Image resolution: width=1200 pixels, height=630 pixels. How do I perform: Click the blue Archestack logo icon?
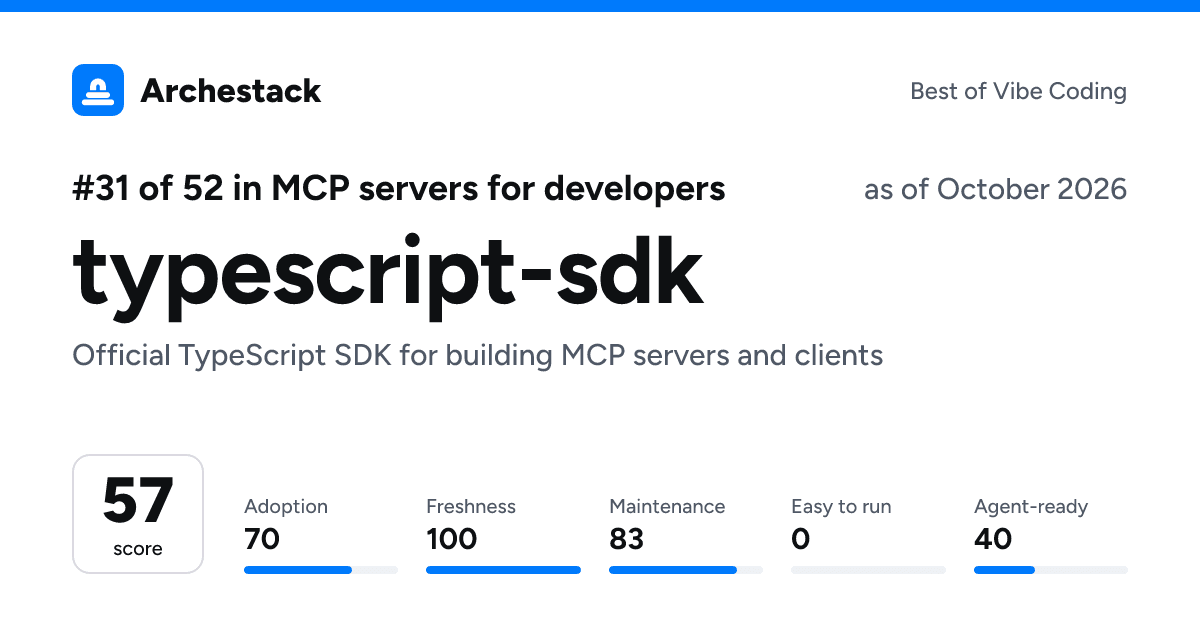coord(98,90)
